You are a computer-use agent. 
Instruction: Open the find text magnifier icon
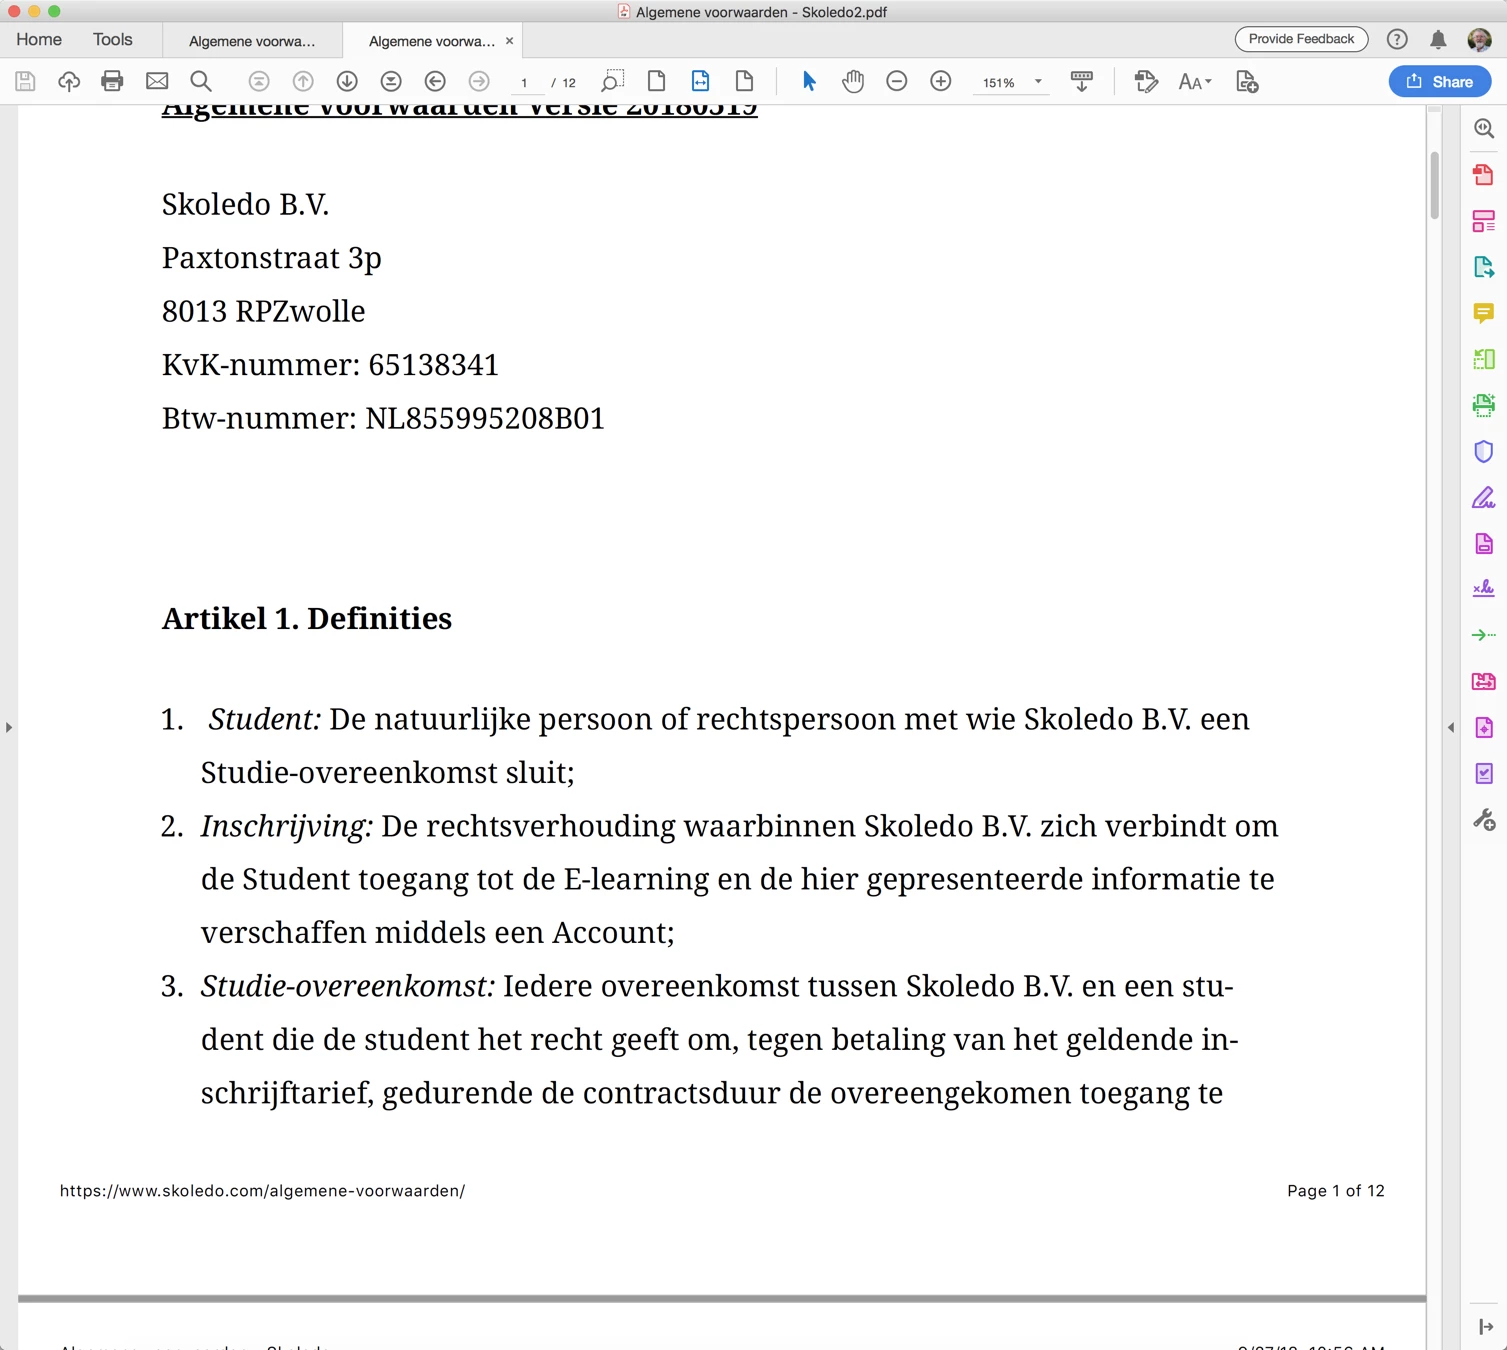click(x=201, y=81)
